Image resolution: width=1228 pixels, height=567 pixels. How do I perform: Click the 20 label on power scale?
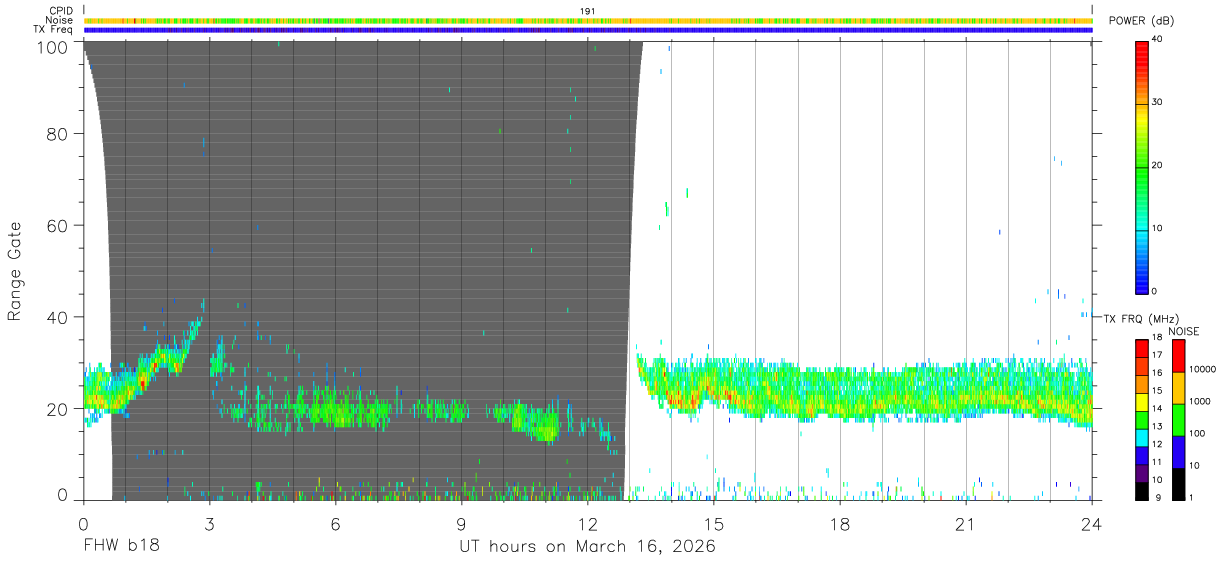tap(1156, 165)
